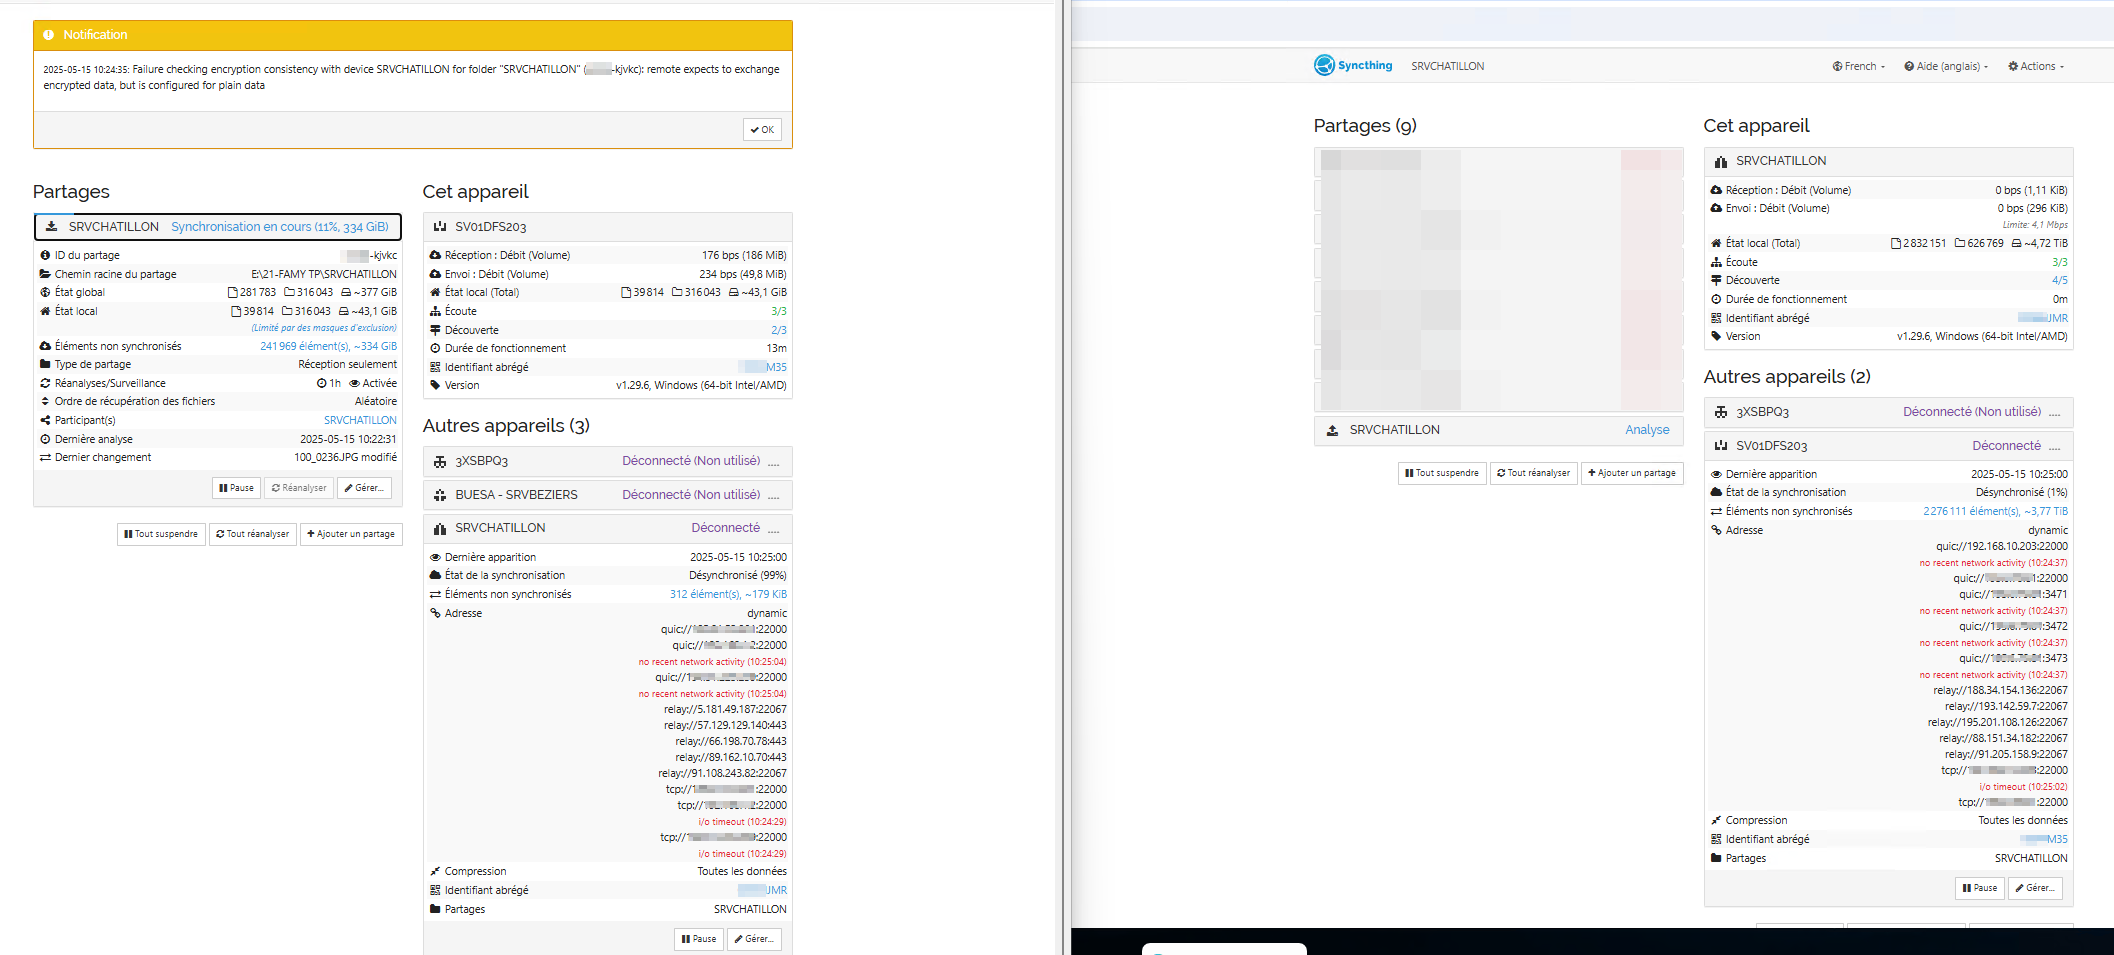Viewport: 2114px width, 955px height.
Task: Click the JMR short ID link in left window
Action: coord(762,890)
